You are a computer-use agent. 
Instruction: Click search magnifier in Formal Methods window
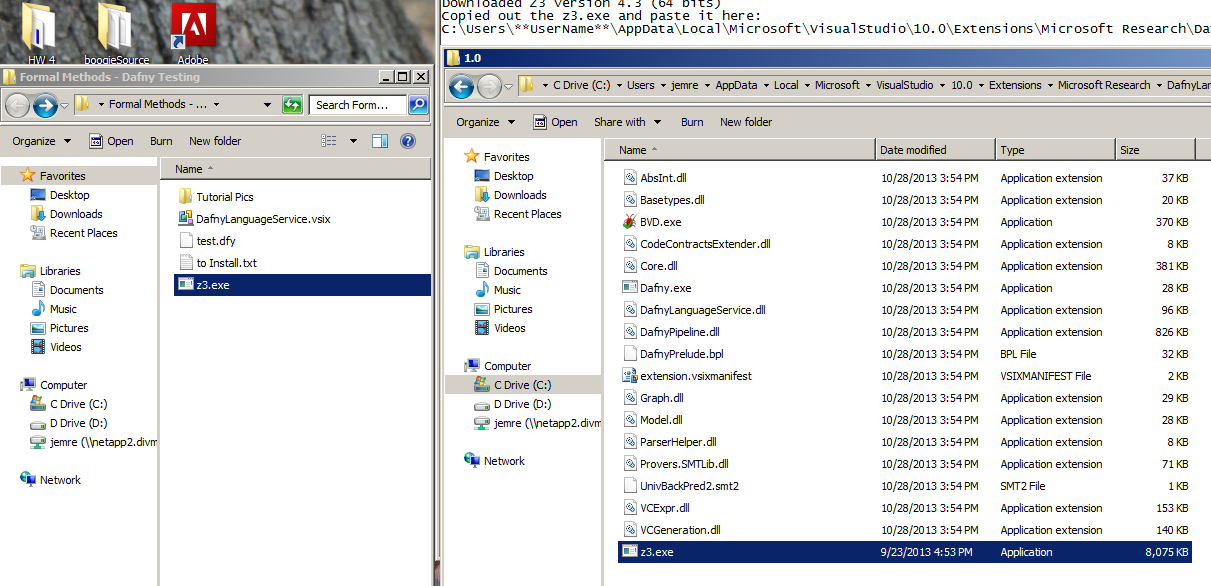coord(418,104)
